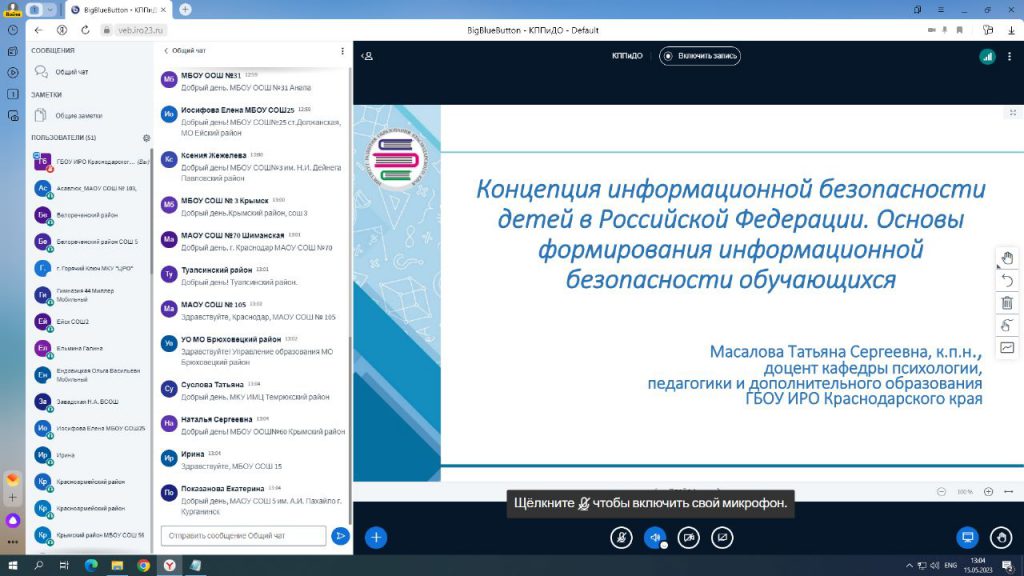The width and height of the screenshot is (1024, 576).
Task: Hide the Общий чат panel using the back arrow
Action: [167, 50]
